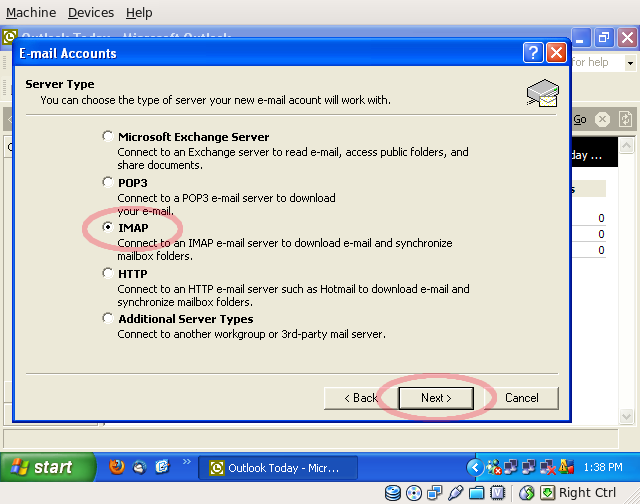Image resolution: width=640 pixels, height=504 pixels.
Task: Click VirtualBox mouse integration status icon
Action: [527, 493]
